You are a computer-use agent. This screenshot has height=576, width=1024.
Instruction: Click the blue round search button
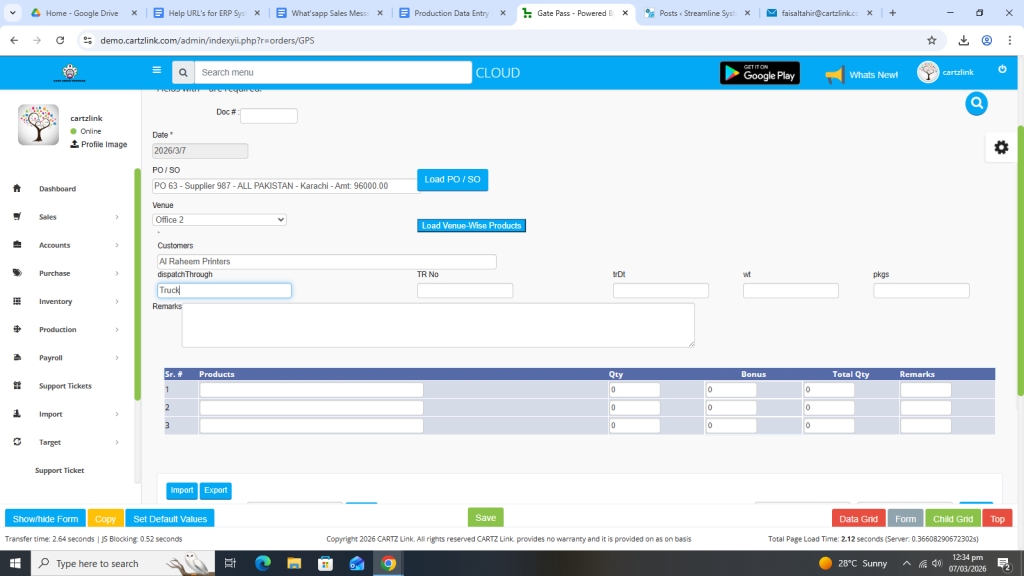977,103
